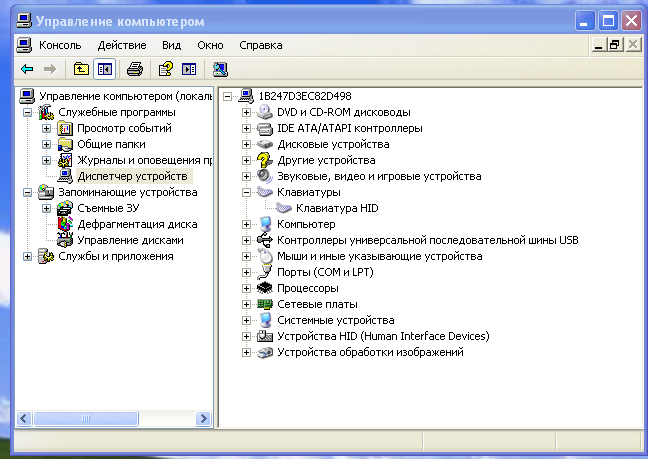Open the Справка menu
The image size is (648, 459).
[x=261, y=45]
